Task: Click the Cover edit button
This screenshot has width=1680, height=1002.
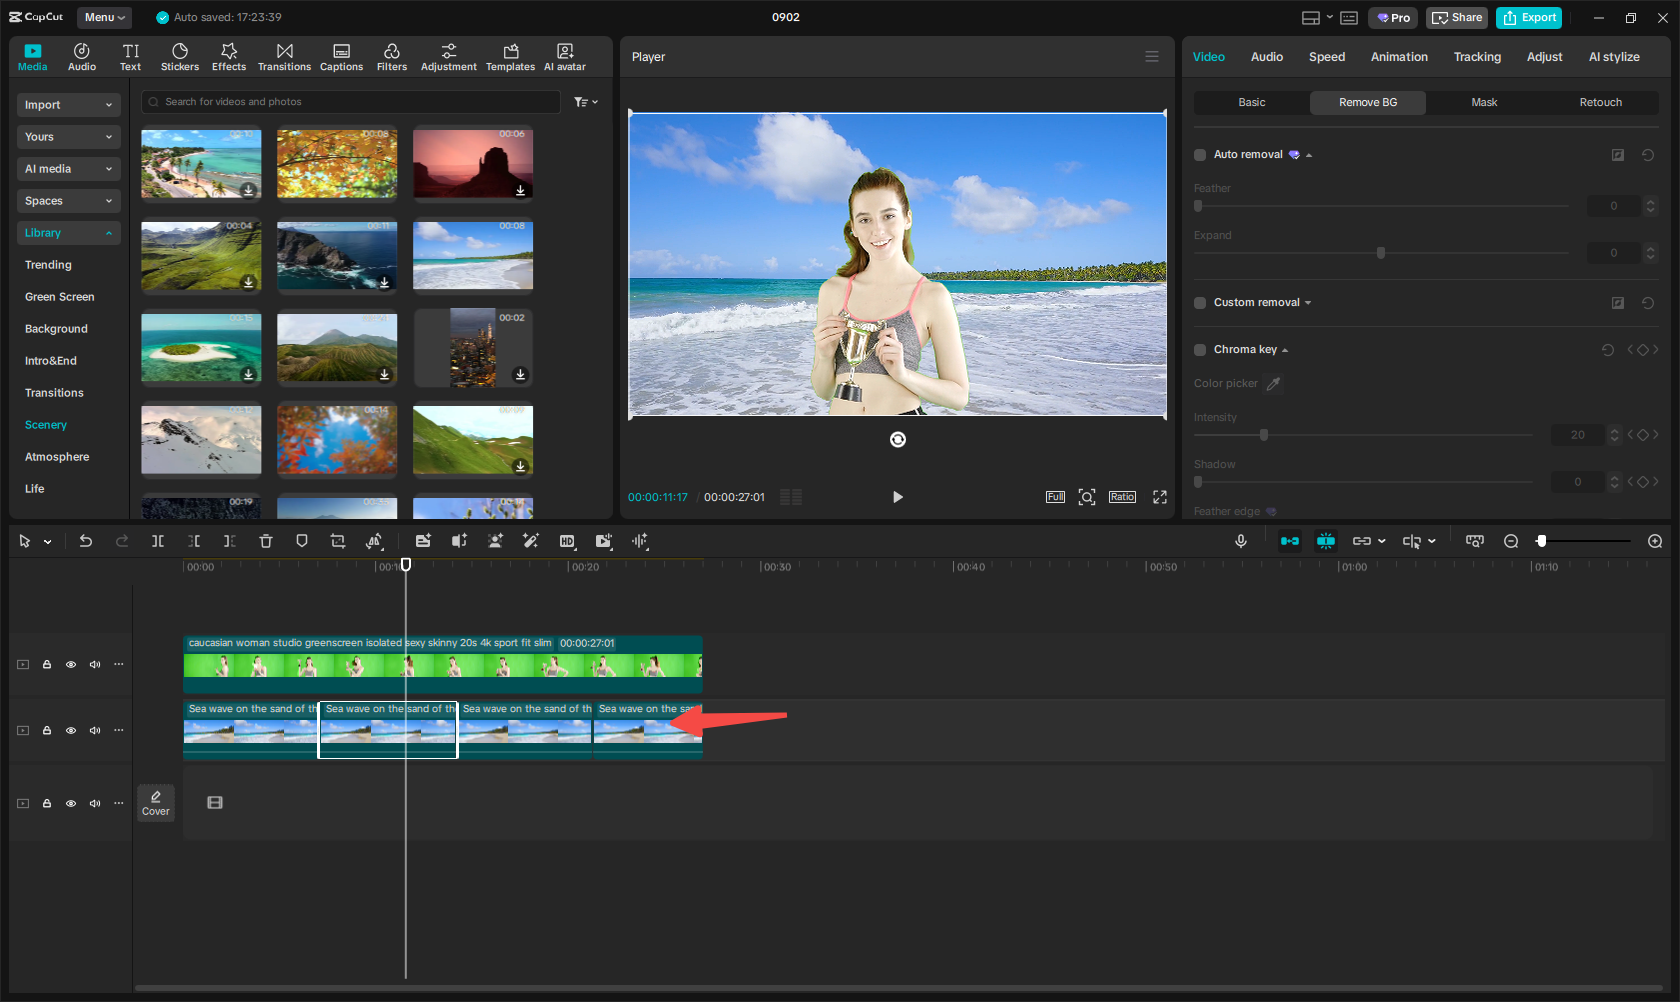Action: (x=156, y=803)
